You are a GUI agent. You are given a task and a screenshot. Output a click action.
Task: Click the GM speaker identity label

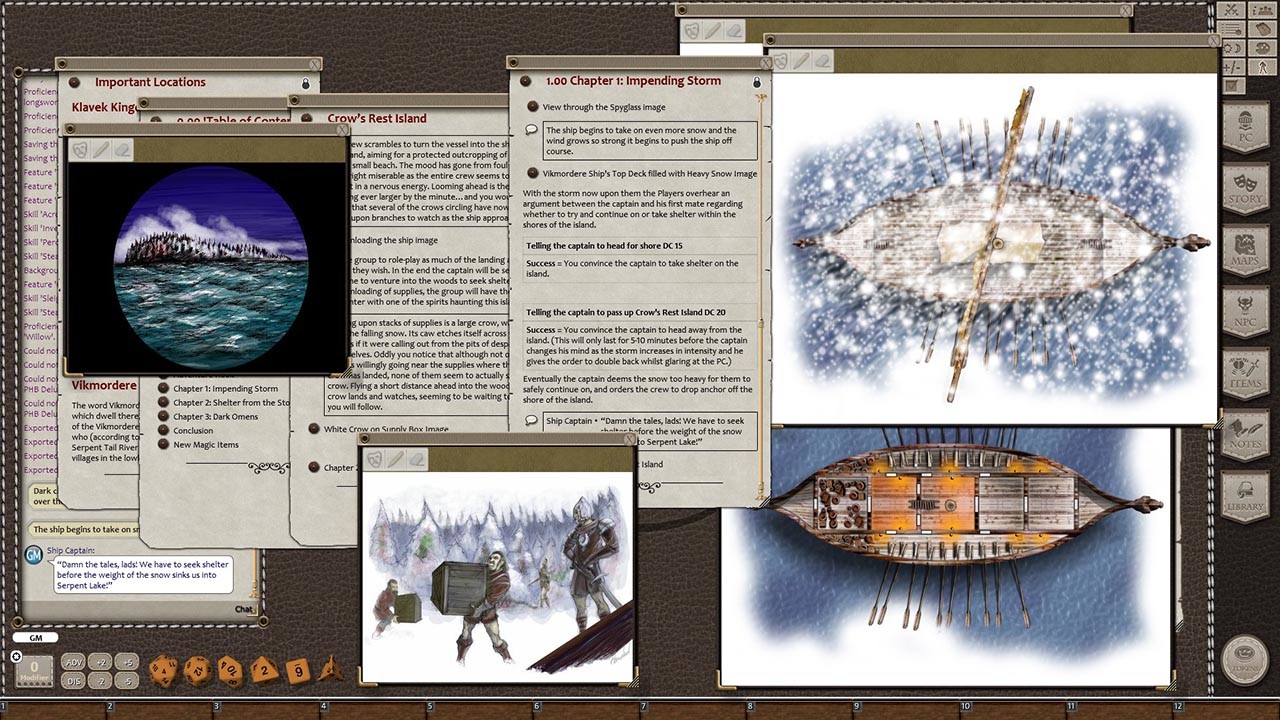point(35,637)
